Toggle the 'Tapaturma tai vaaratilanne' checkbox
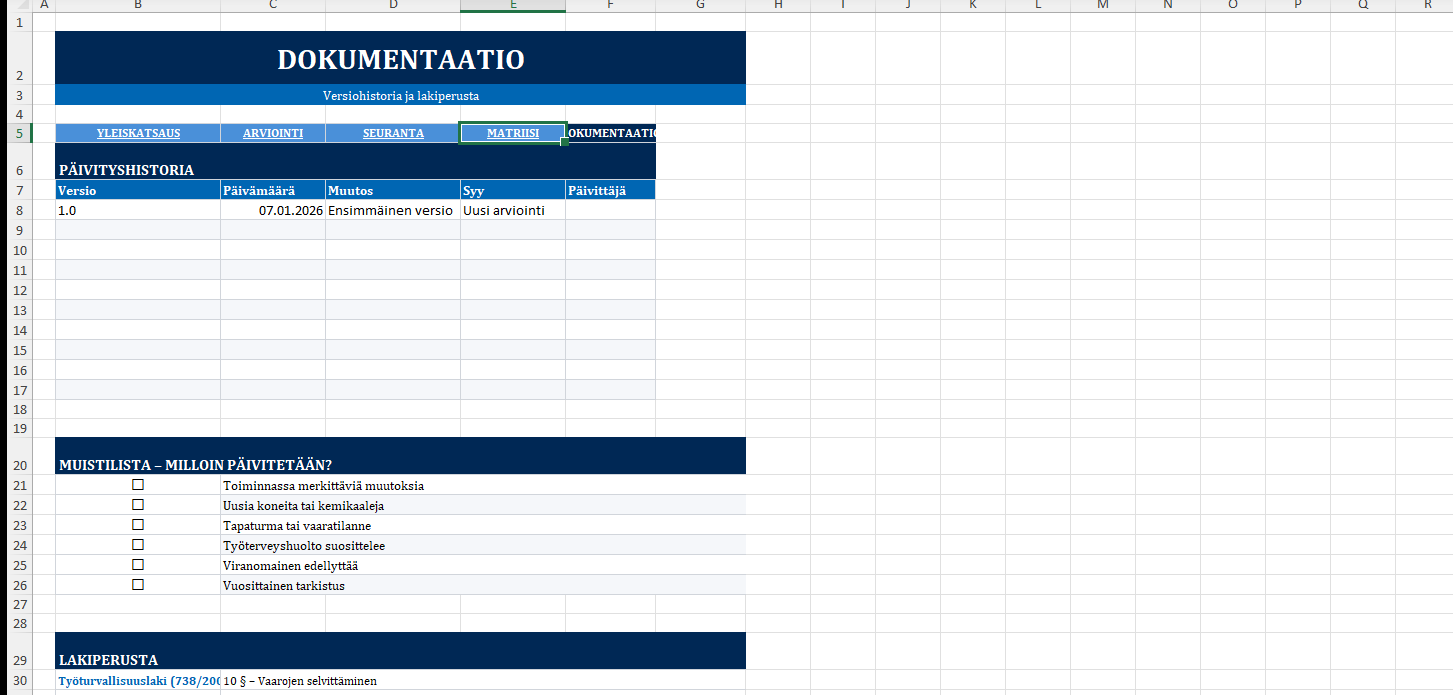 click(138, 525)
